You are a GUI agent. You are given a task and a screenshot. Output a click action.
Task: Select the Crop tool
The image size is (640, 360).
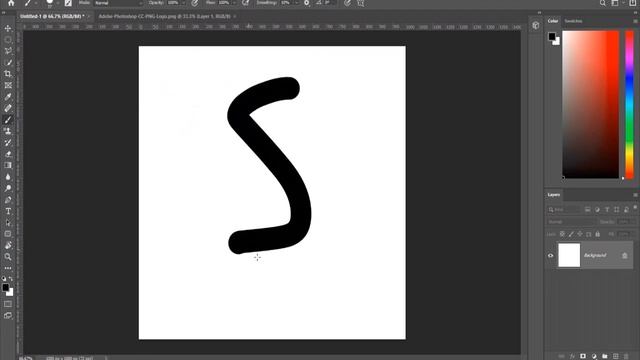8,74
